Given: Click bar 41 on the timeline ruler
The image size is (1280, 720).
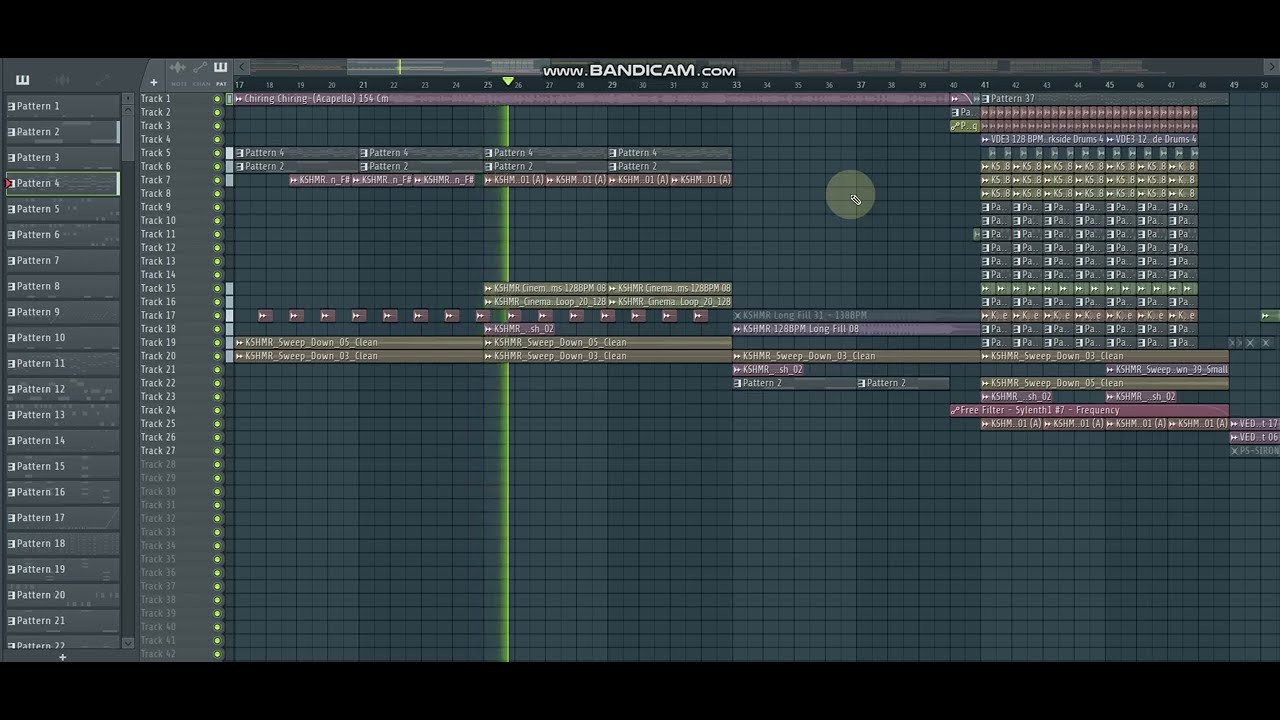Looking at the screenshot, I should point(985,85).
